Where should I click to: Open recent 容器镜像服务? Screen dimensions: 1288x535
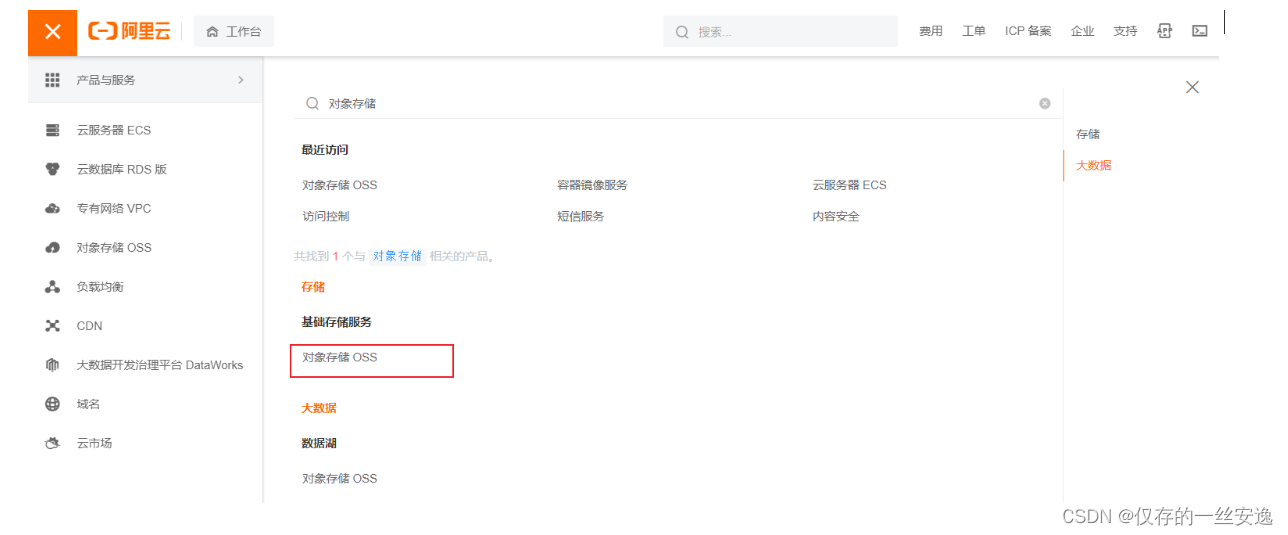coord(593,185)
